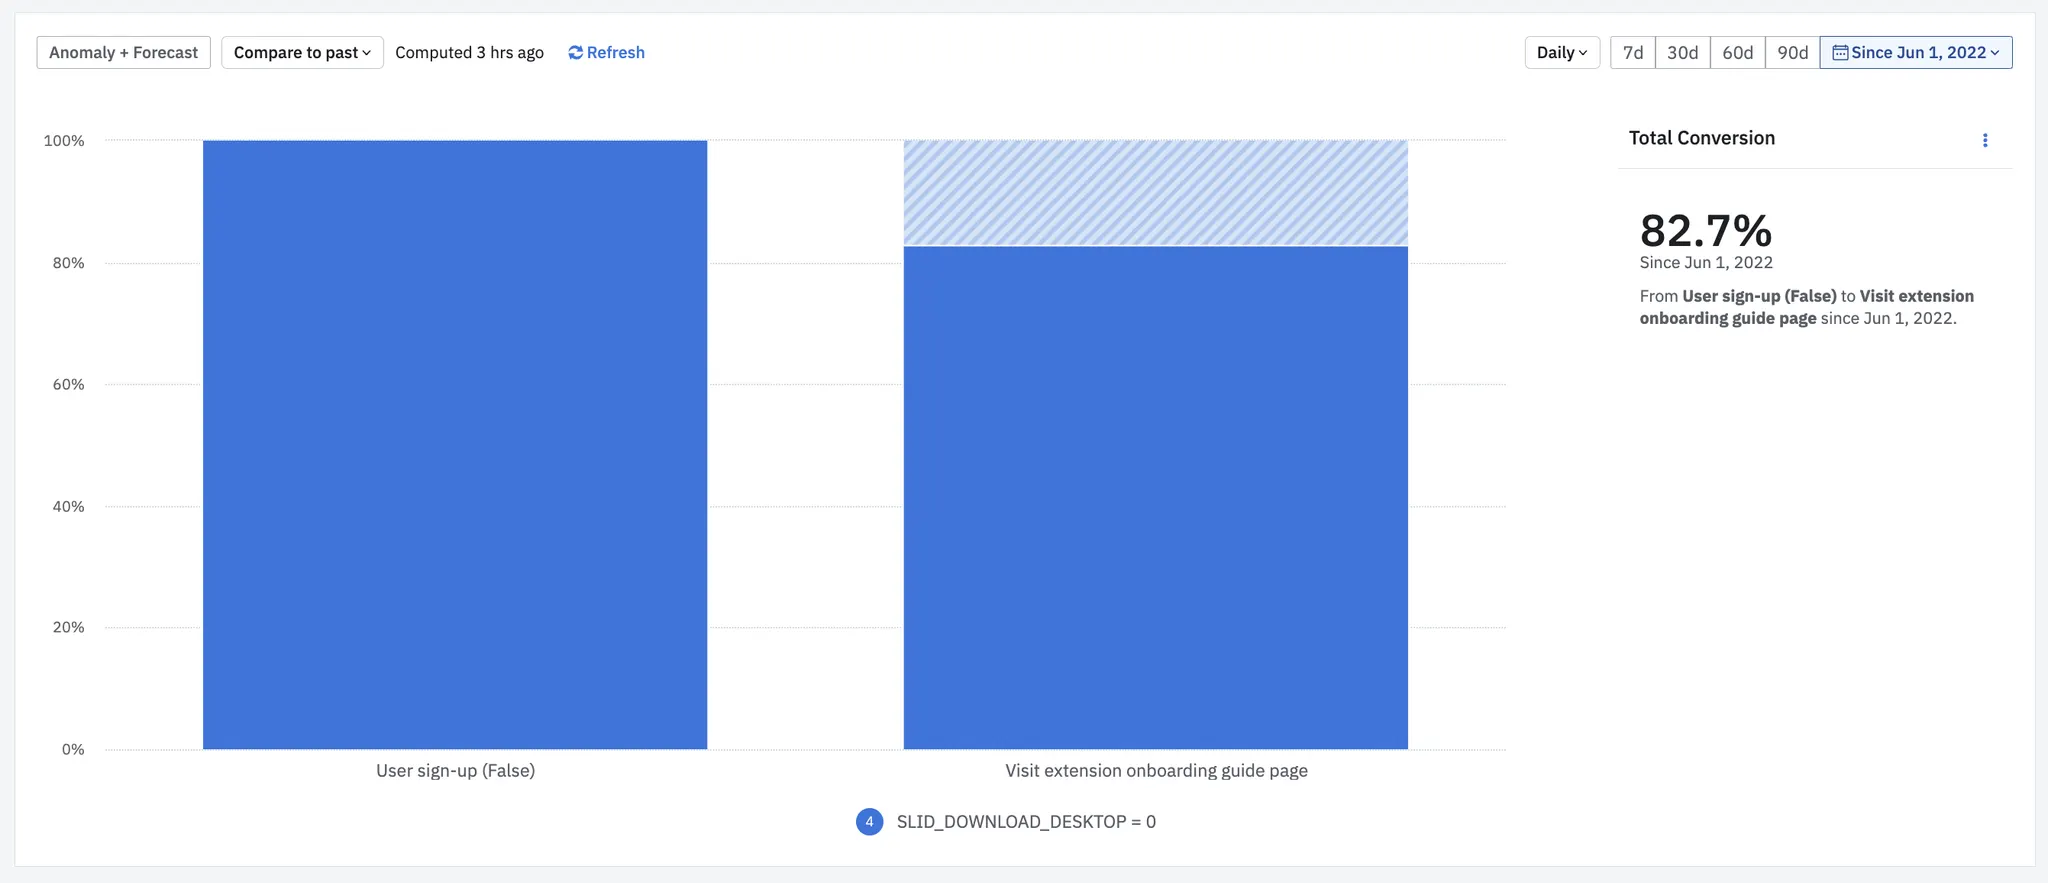Select the 7d time range

click(x=1633, y=53)
